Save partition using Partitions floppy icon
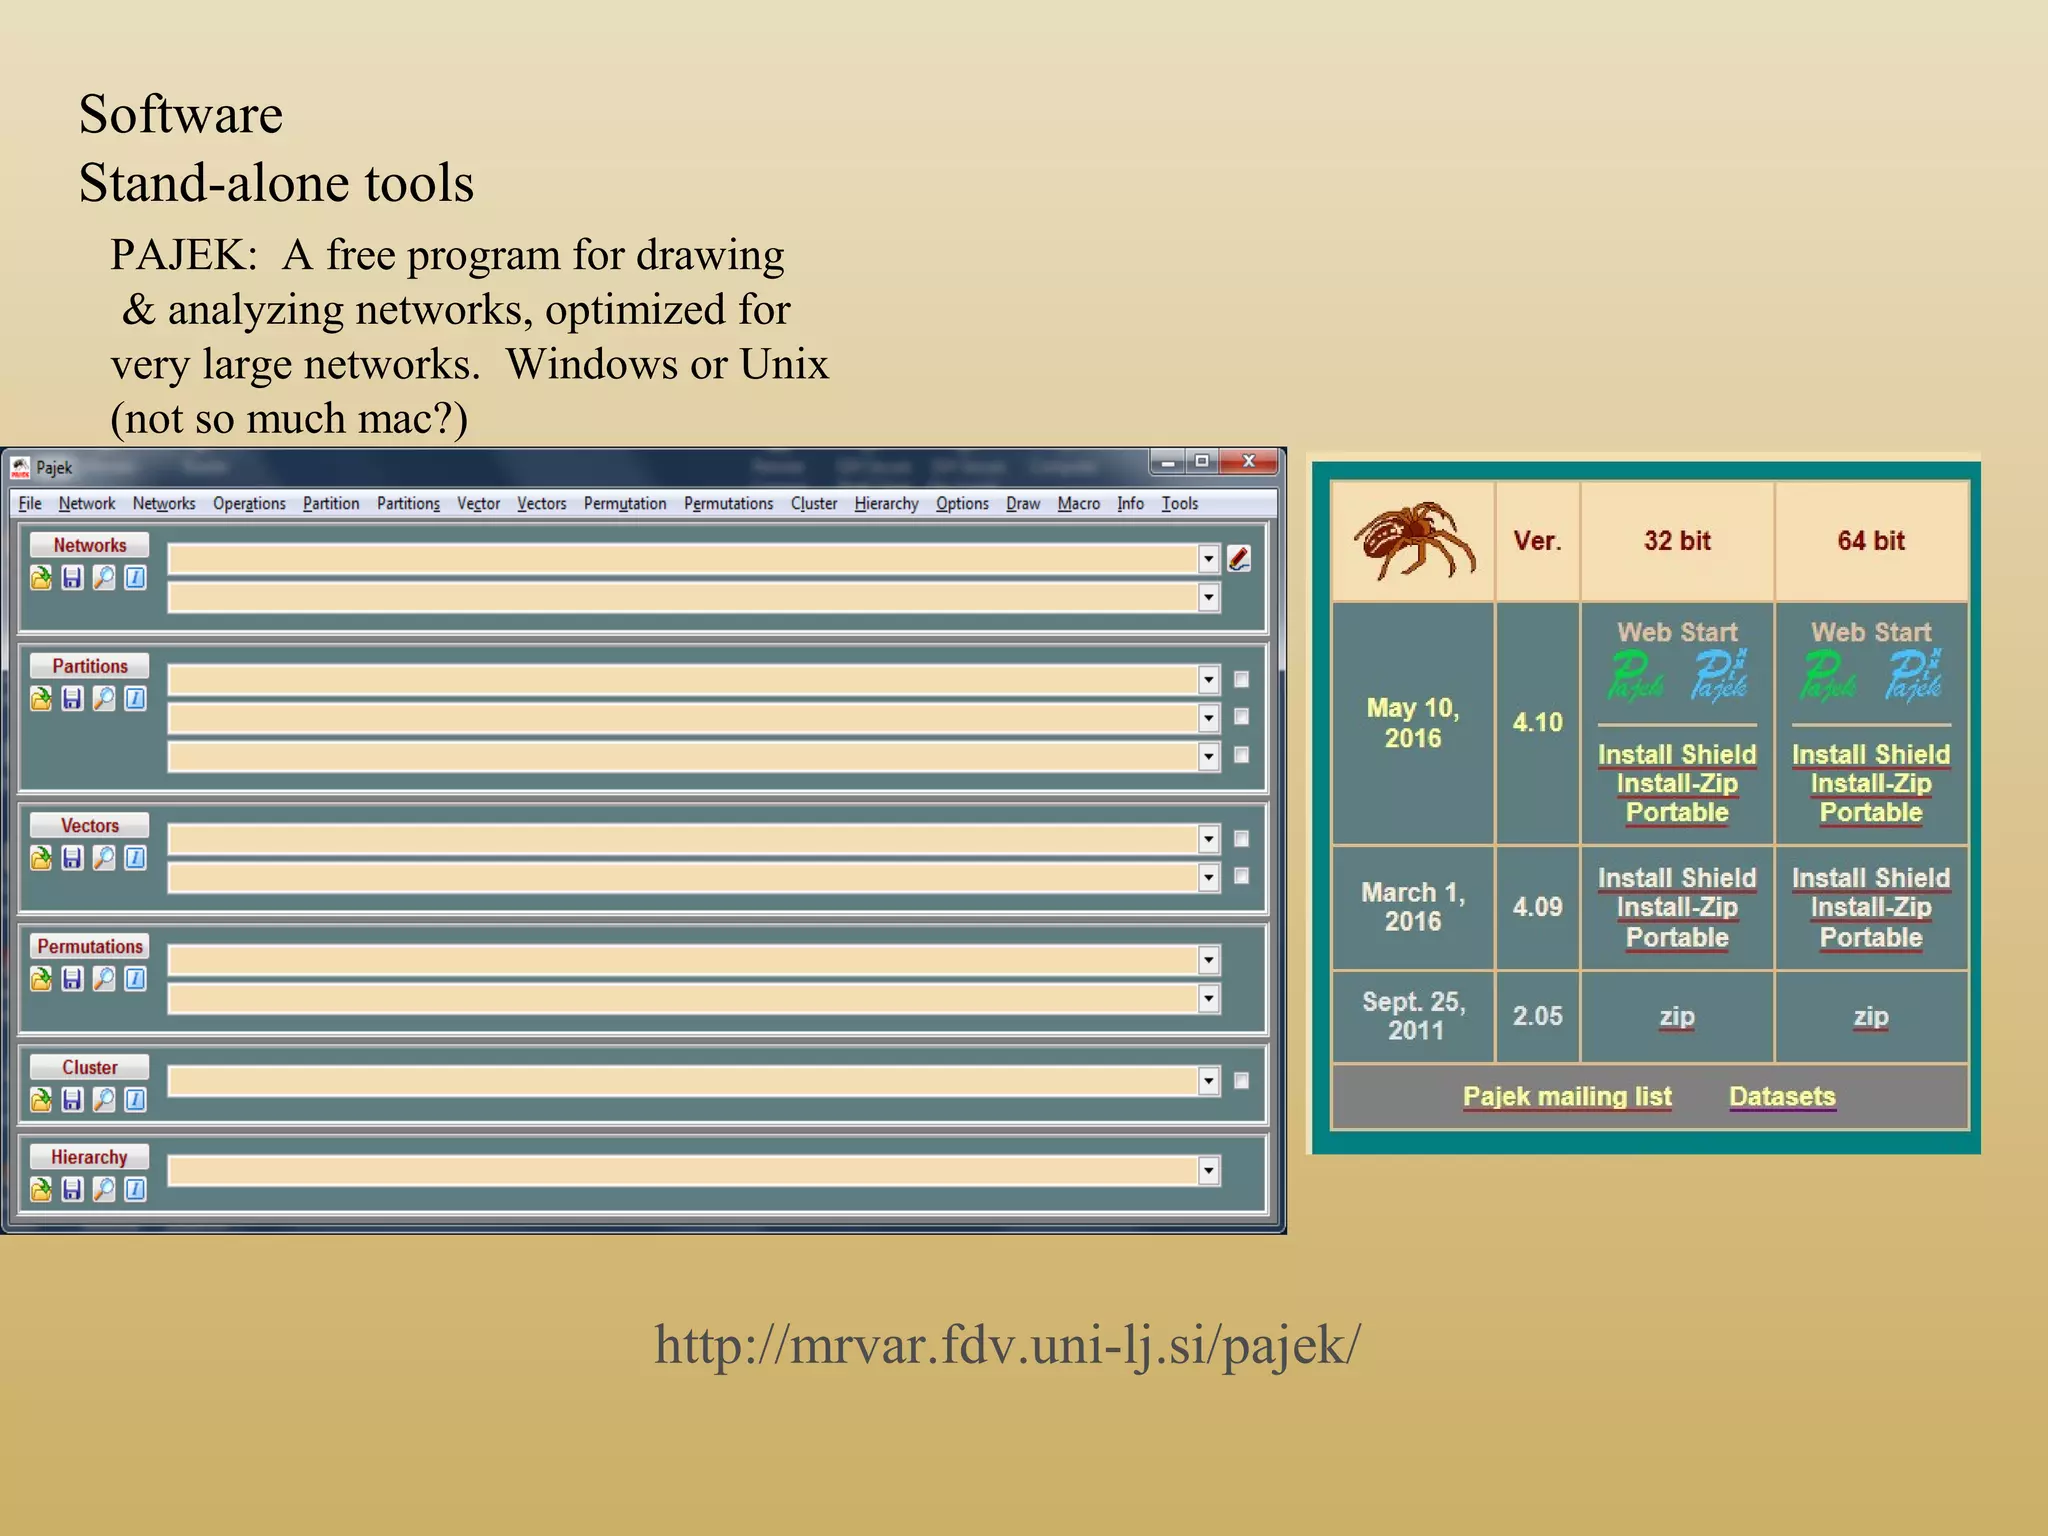The width and height of the screenshot is (2048, 1536). (x=72, y=698)
